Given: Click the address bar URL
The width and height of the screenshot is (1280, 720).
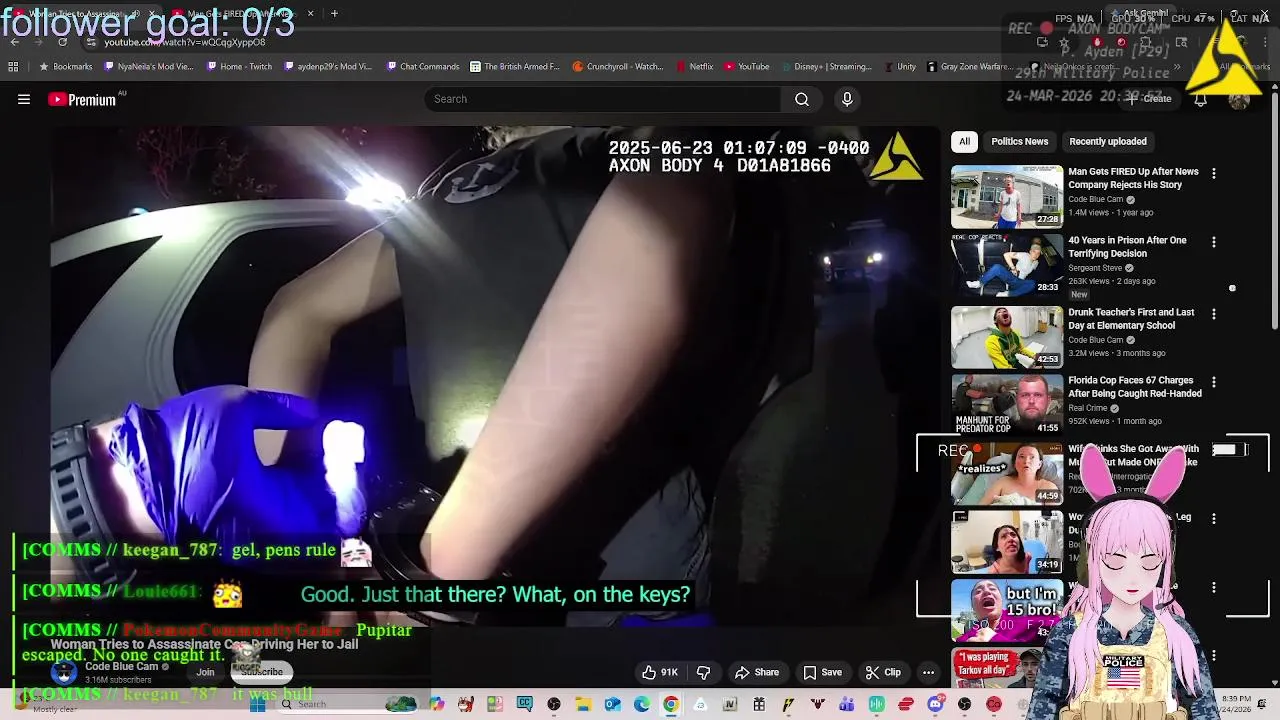Looking at the screenshot, I should pyautogui.click(x=185, y=42).
